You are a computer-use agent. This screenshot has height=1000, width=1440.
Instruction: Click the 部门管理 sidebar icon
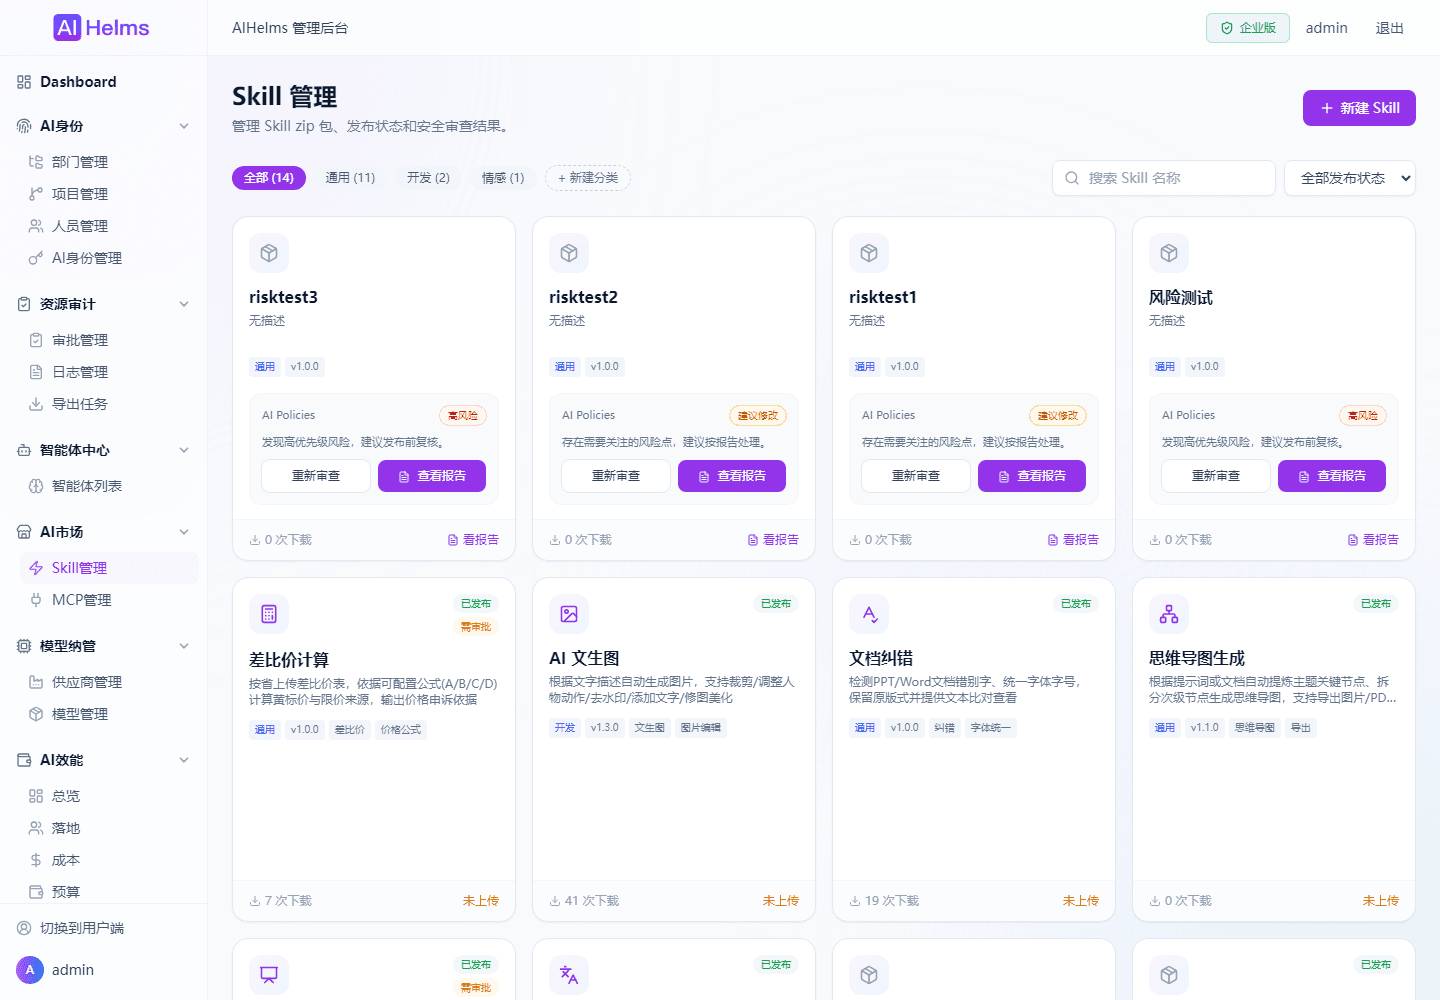36,162
